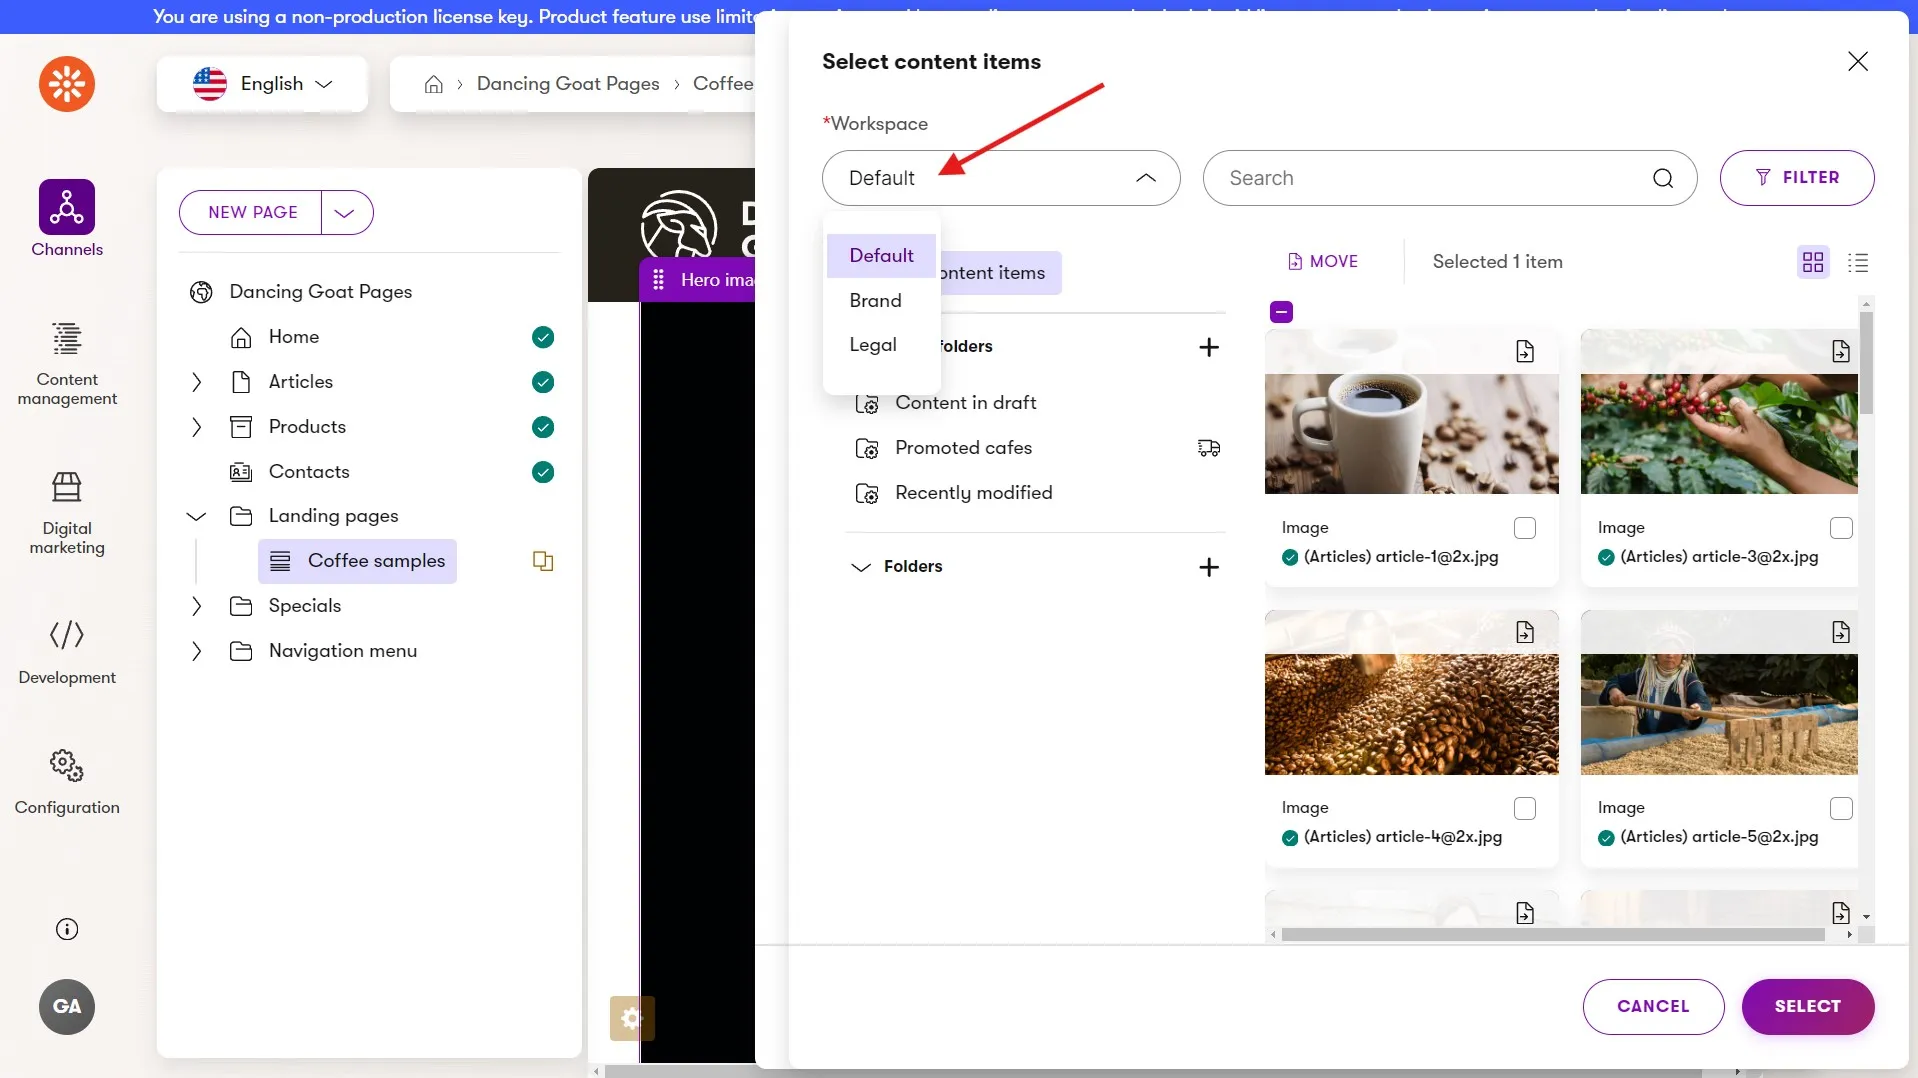
Task: Add a new smart folder
Action: pos(1209,347)
